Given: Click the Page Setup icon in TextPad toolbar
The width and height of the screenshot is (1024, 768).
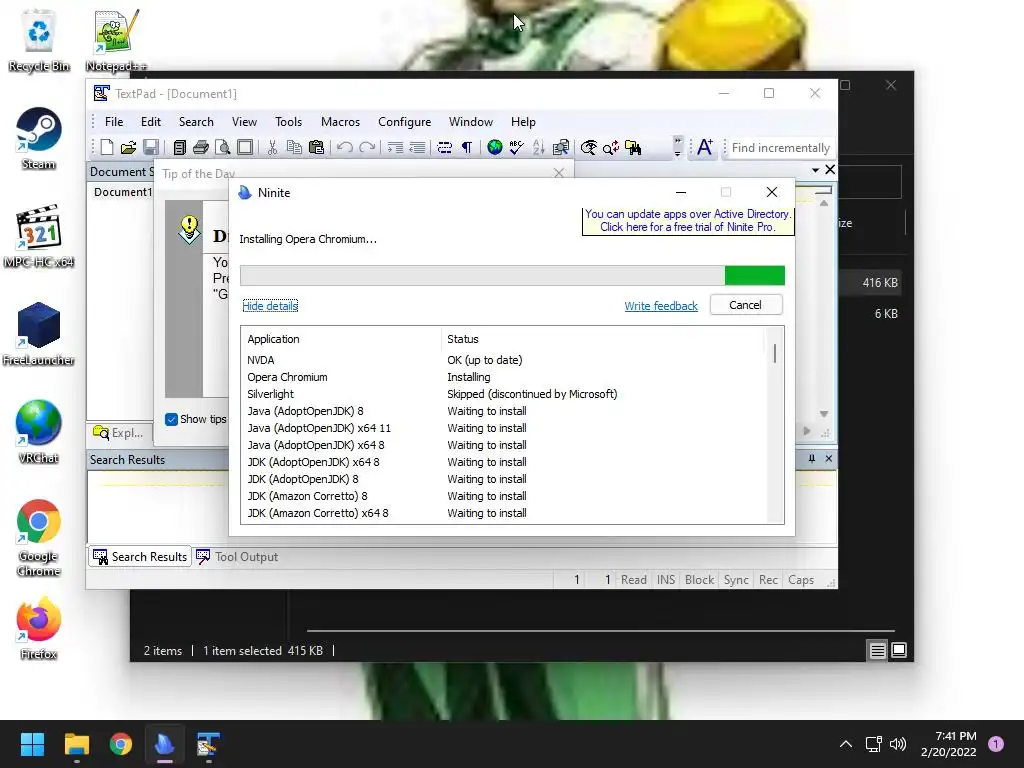Looking at the screenshot, I should (245, 148).
